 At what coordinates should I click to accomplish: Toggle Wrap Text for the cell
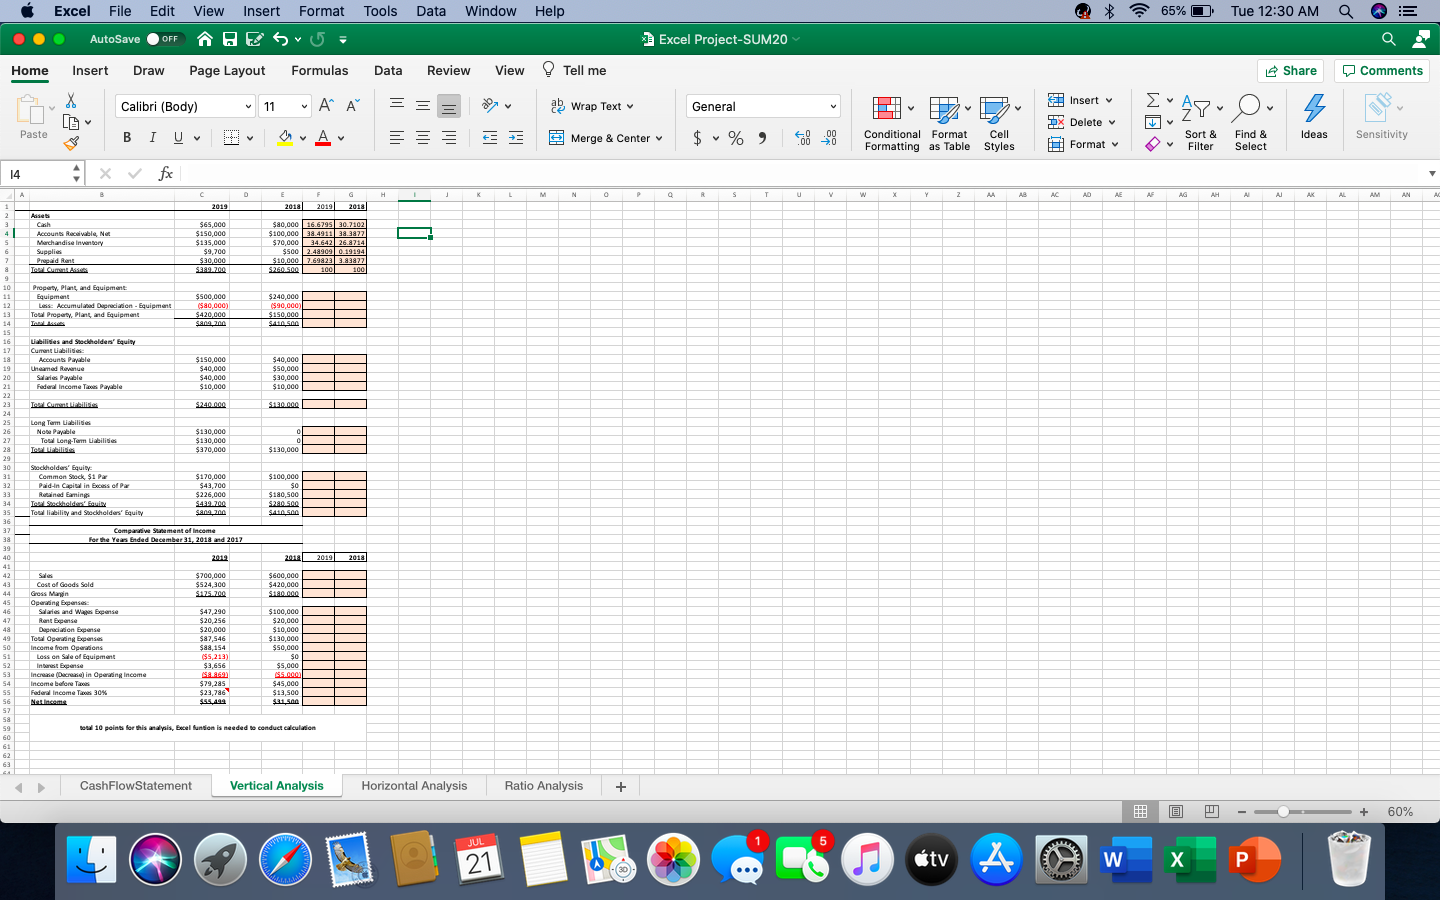[x=592, y=106]
